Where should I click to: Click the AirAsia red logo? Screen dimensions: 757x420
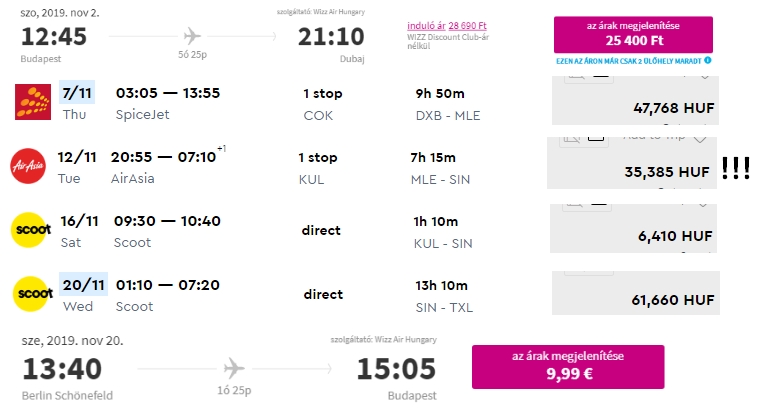click(28, 166)
